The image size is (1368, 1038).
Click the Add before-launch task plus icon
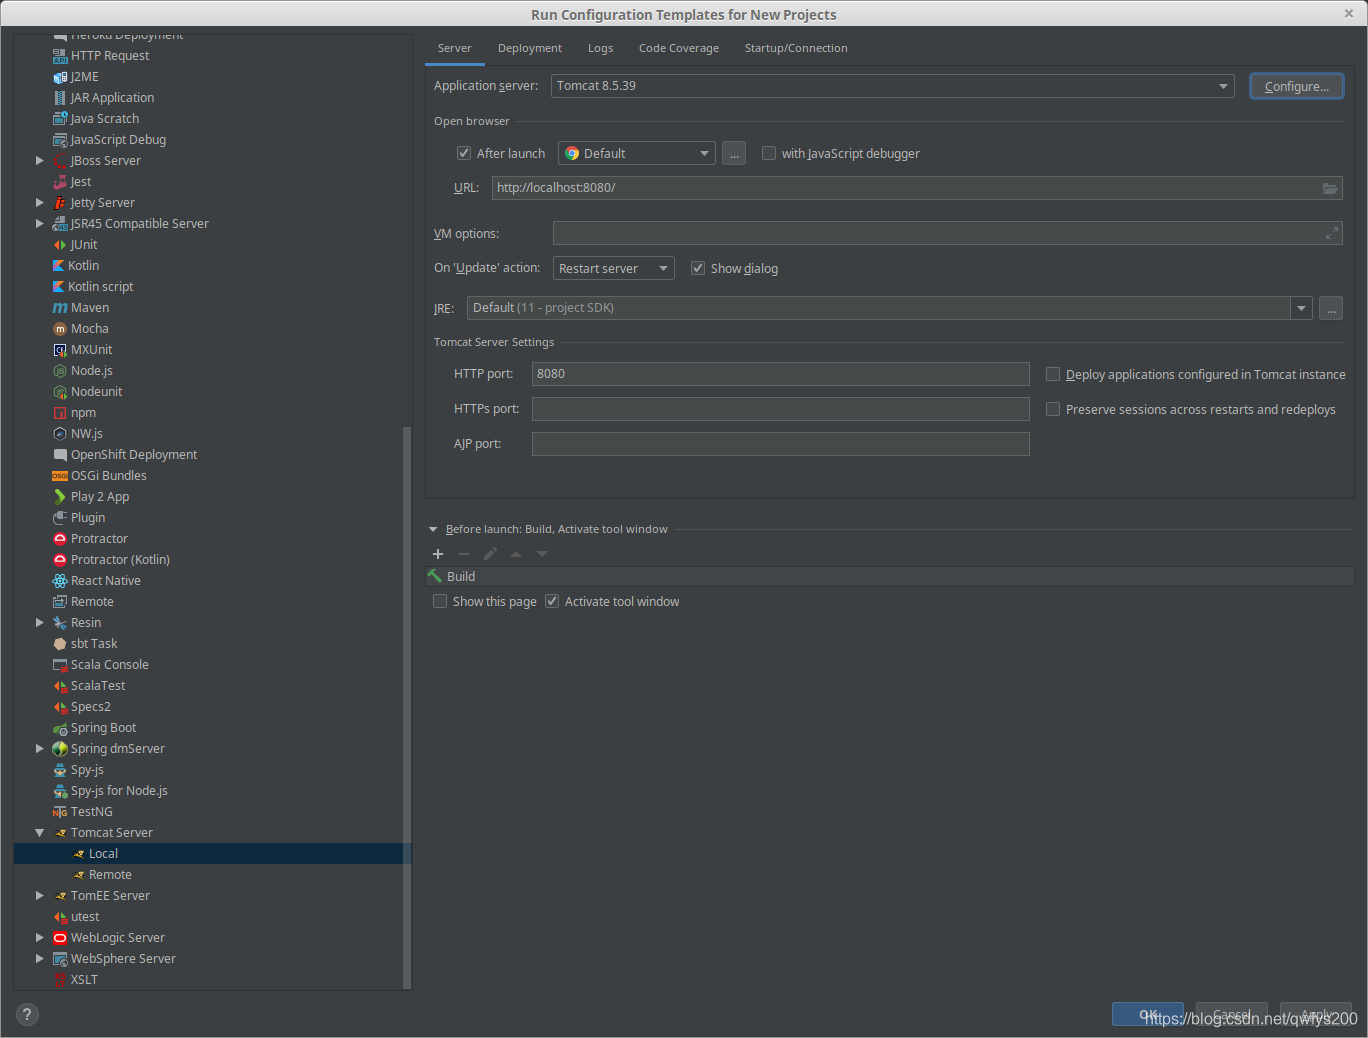(438, 554)
